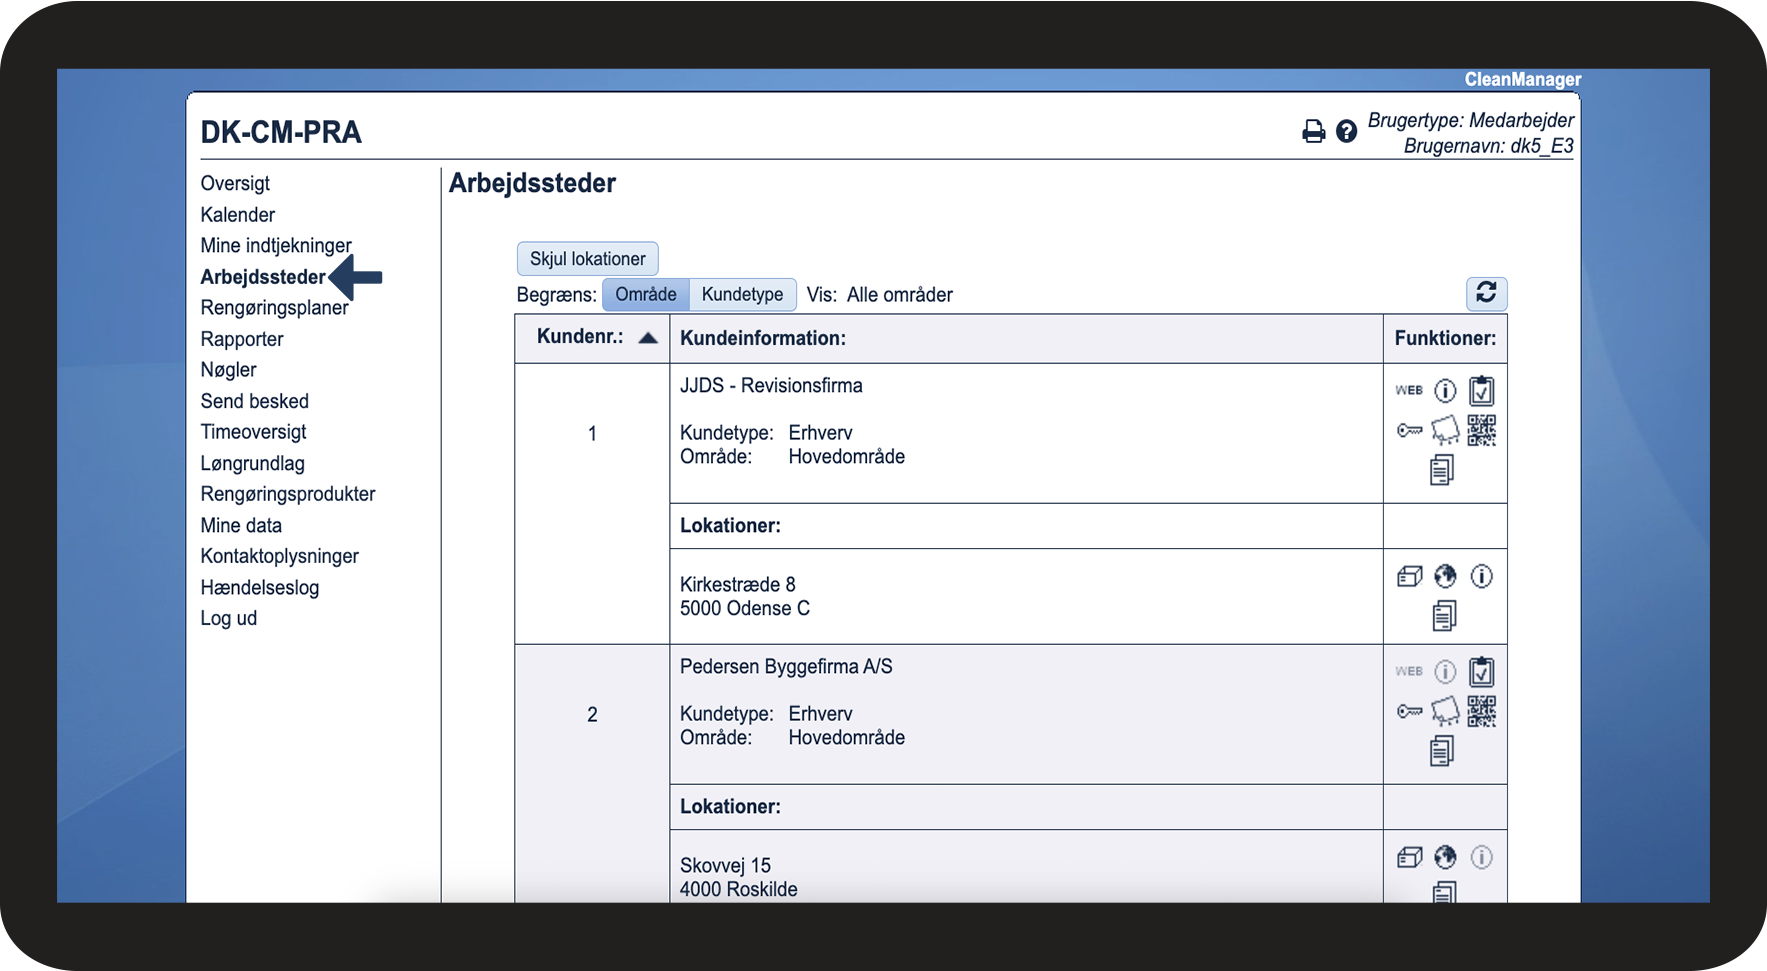Click the WEB icon for JJDS - Revisionsfirma
1767x971 pixels.
tap(1409, 390)
